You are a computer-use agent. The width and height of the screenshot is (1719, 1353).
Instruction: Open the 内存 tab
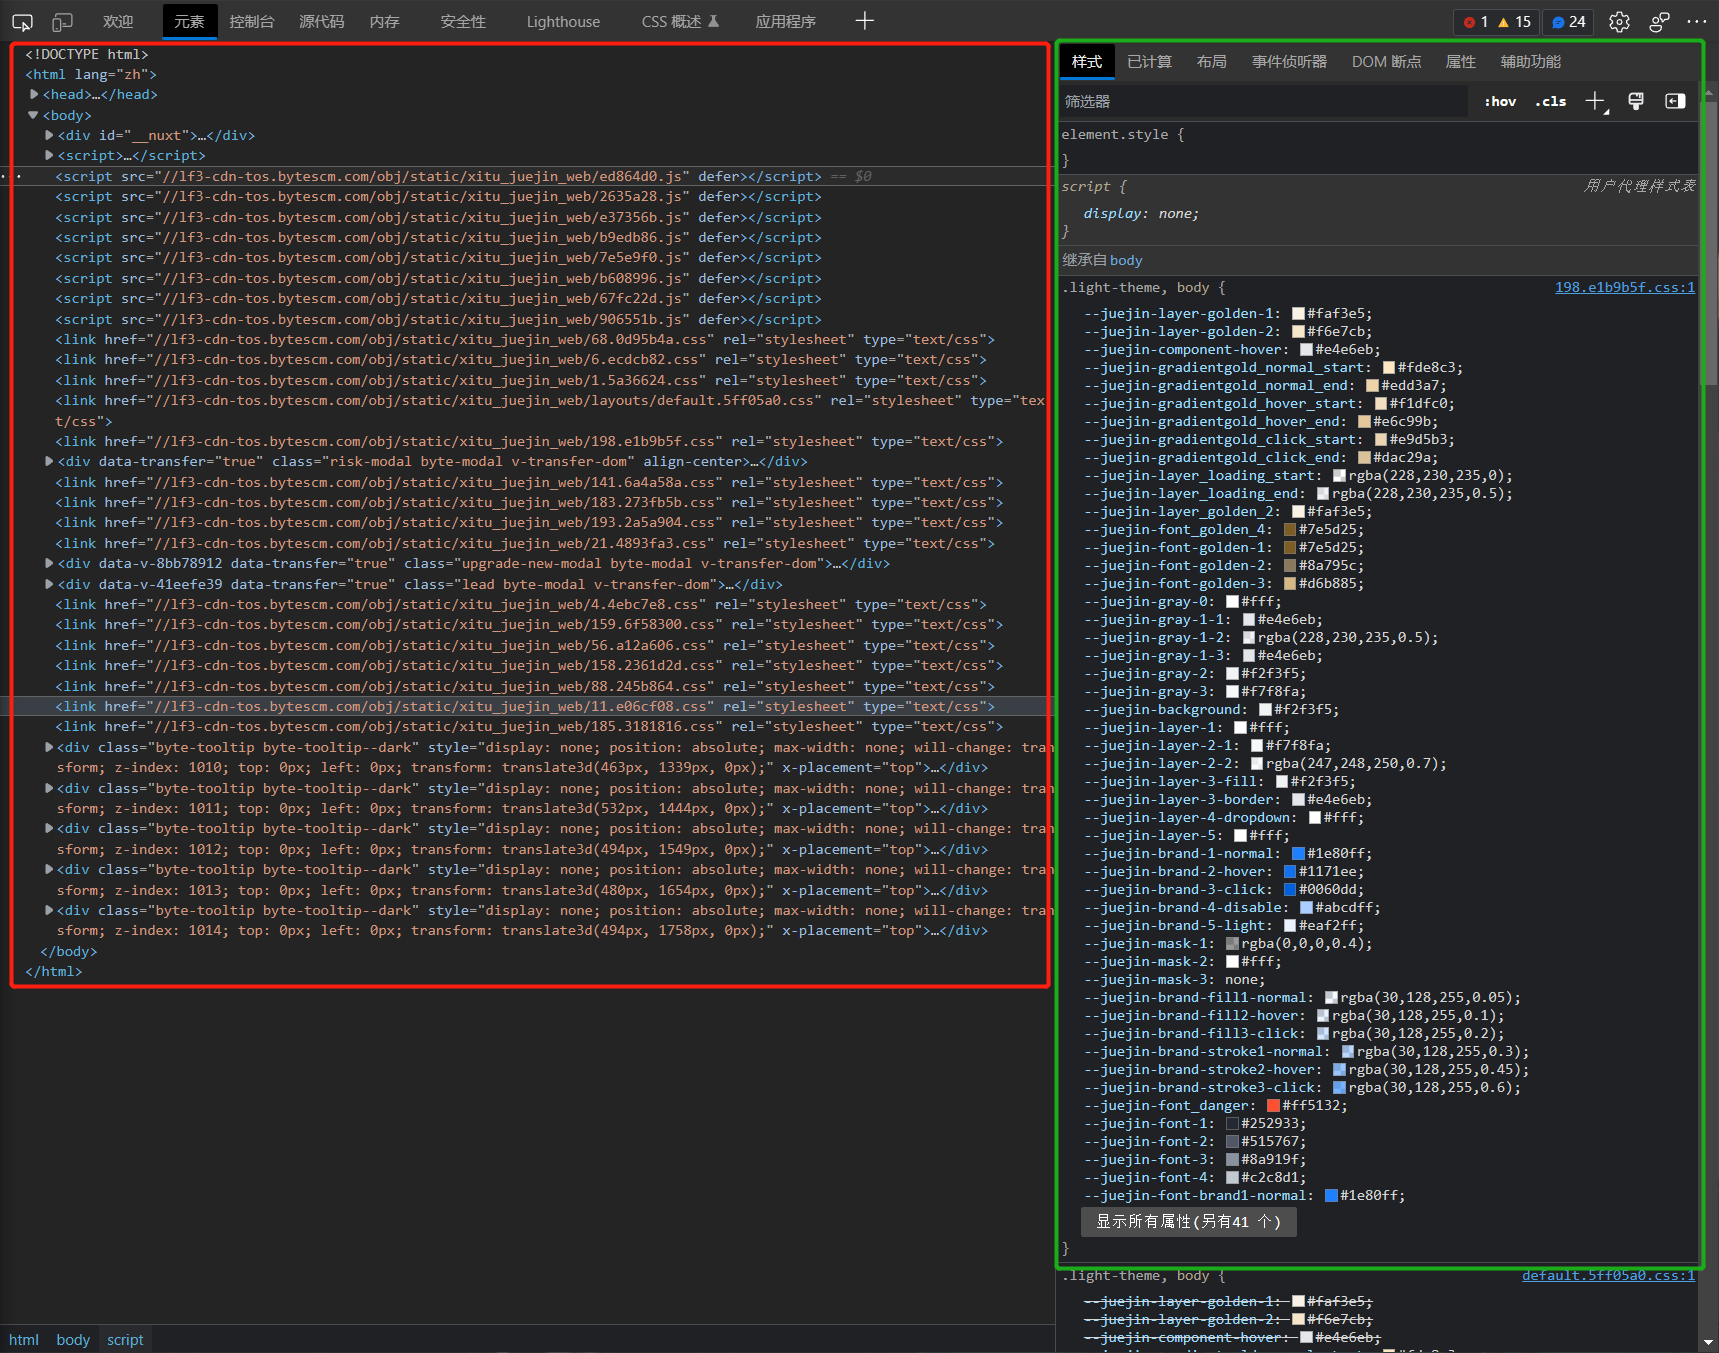[384, 21]
